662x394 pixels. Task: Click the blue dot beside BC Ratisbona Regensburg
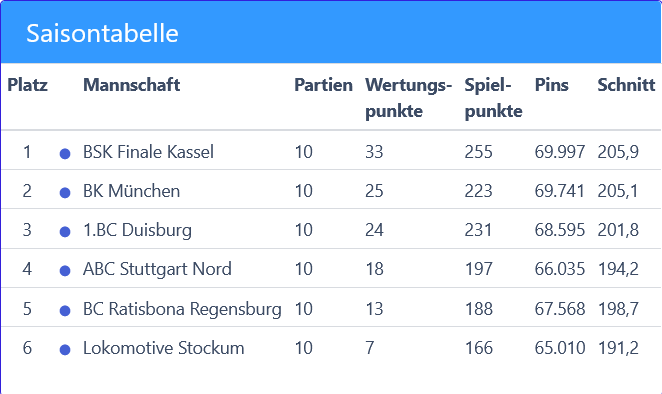point(65,311)
